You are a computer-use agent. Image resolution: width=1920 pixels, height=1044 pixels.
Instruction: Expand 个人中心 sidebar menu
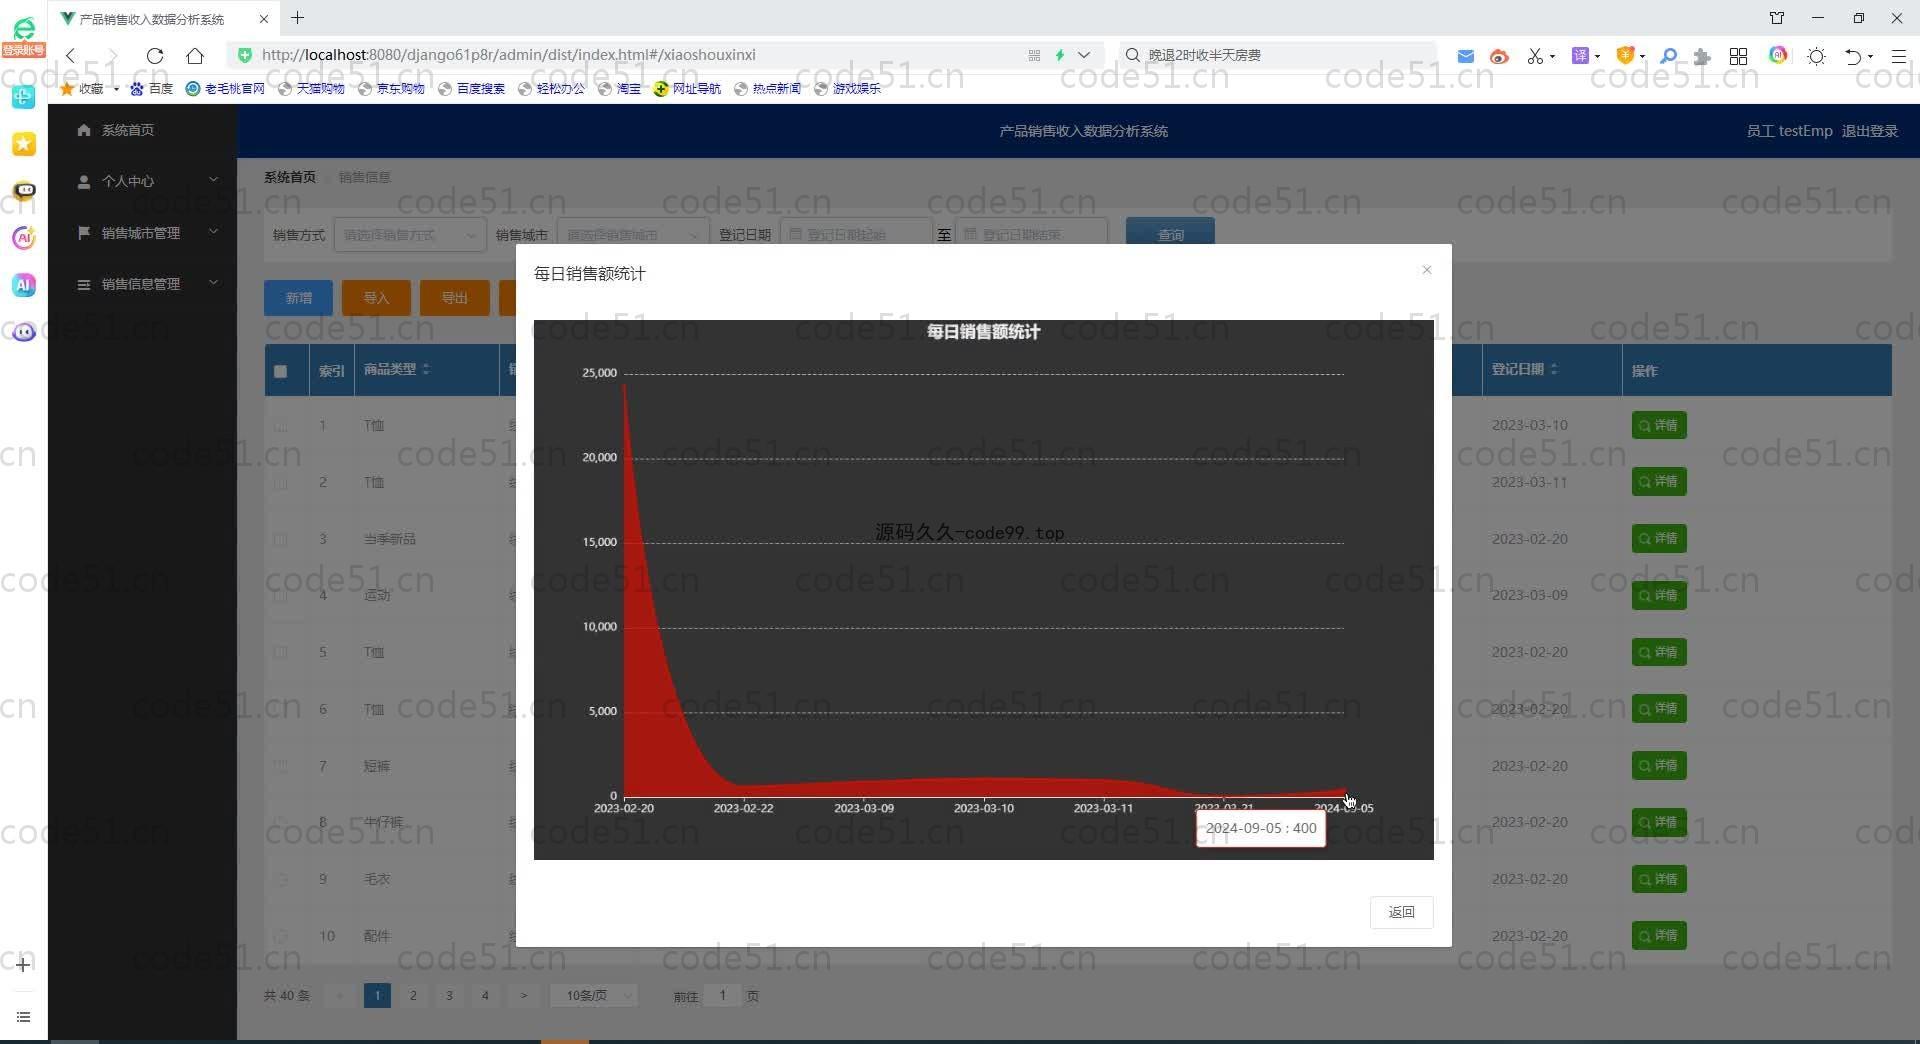pos(142,181)
